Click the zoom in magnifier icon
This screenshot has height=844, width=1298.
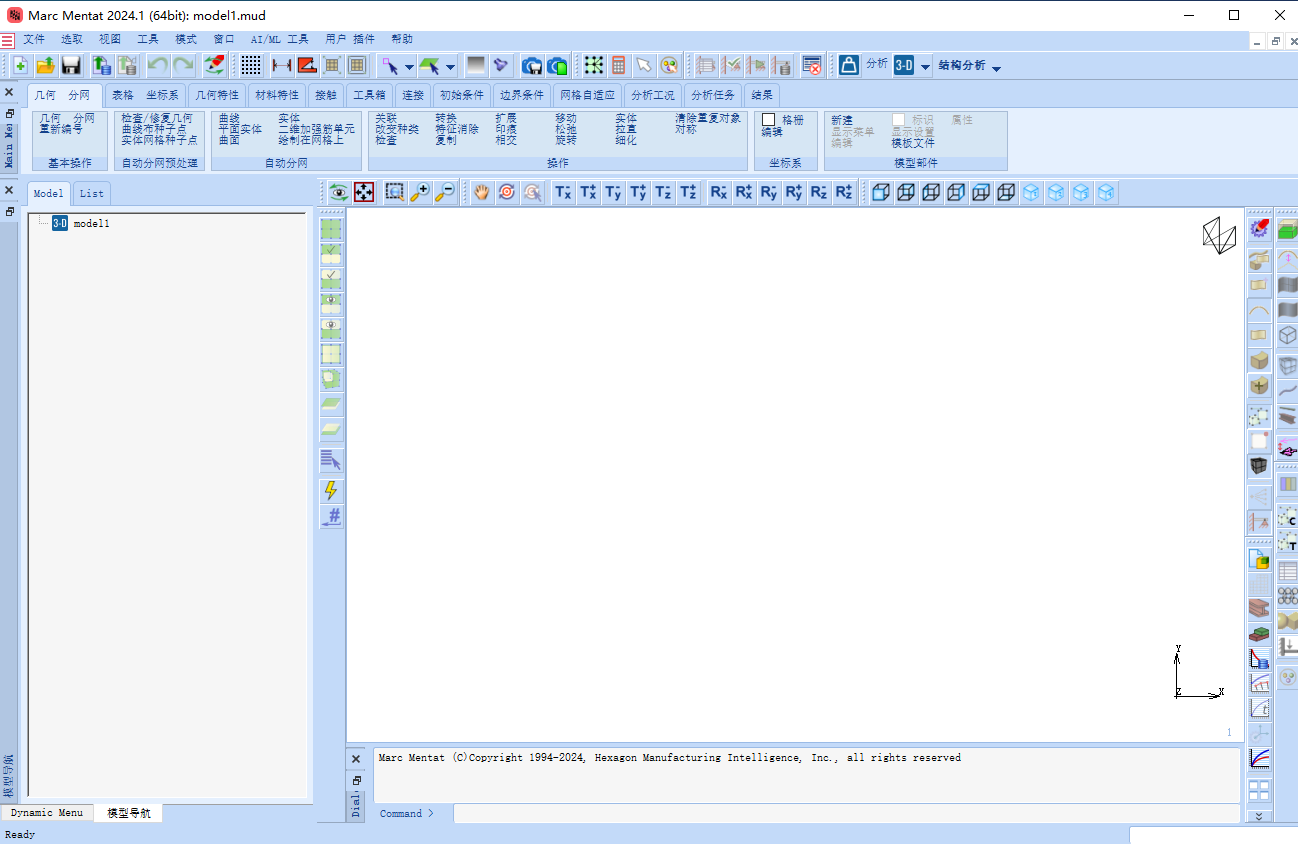420,192
